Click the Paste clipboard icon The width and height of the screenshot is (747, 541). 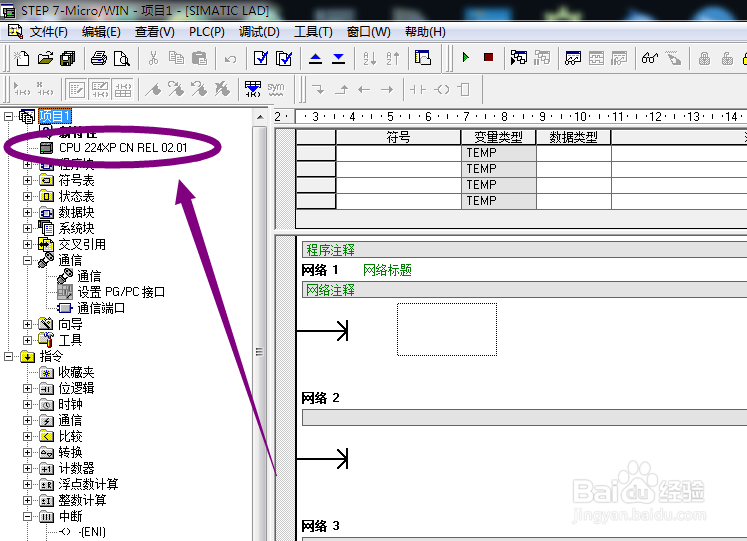[x=199, y=59]
